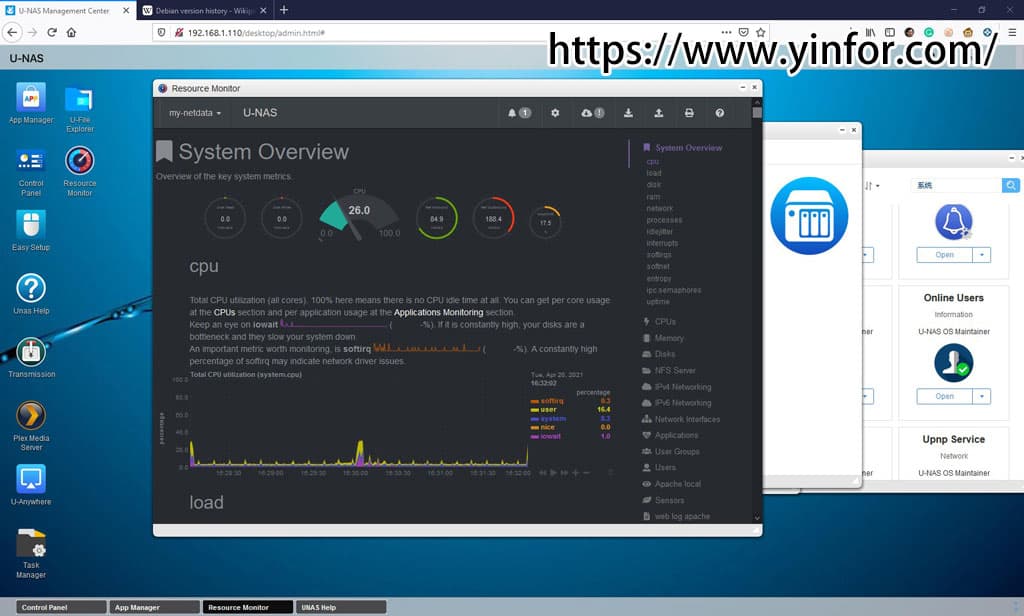
Task: Open the my-netdata dropdown
Action: click(195, 113)
